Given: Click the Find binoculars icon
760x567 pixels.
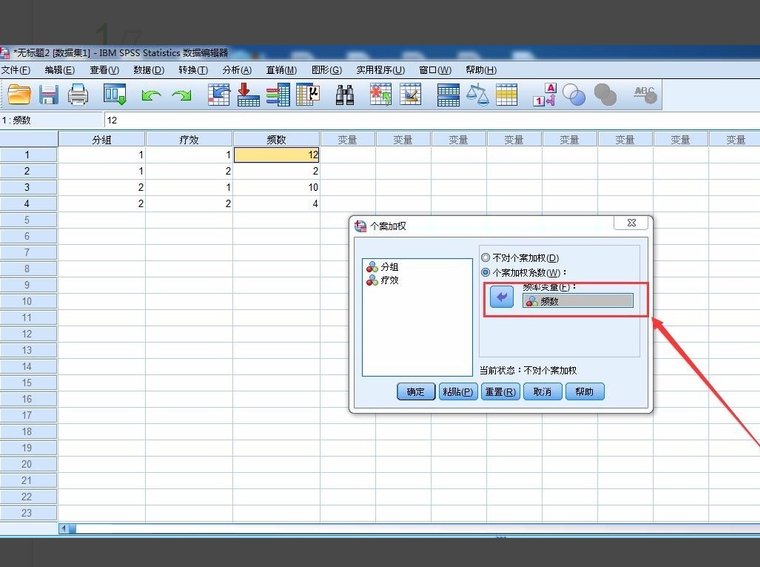Looking at the screenshot, I should (345, 95).
